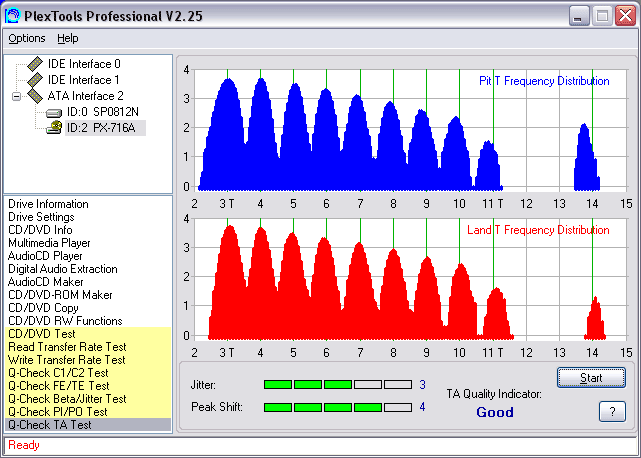Screen dimensions: 641x458
Task: Click the red Land T histogram chart
Action: tap(410, 279)
